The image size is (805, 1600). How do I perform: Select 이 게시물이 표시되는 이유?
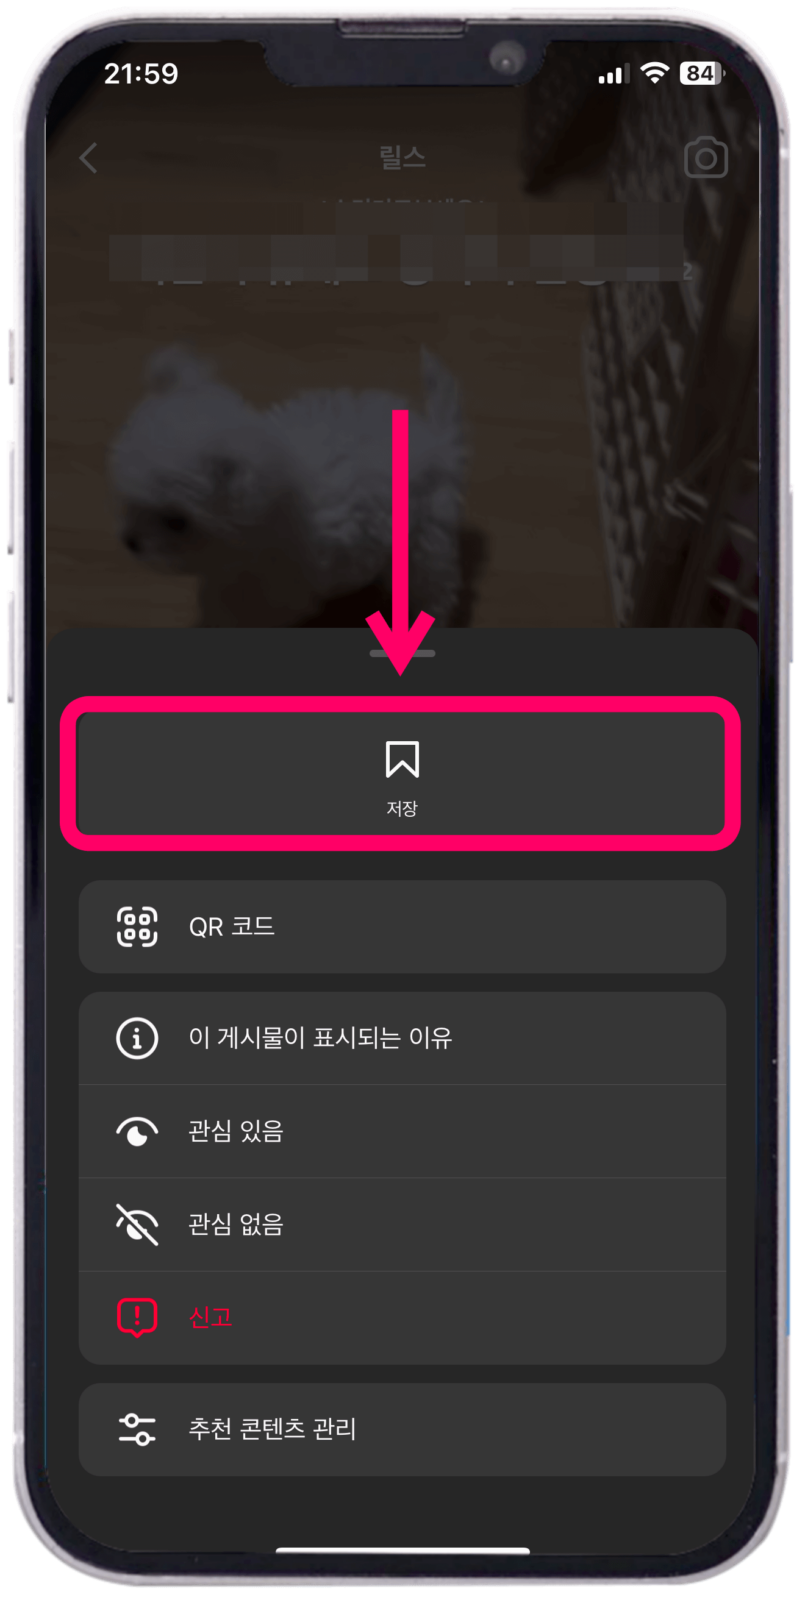pyautogui.click(x=402, y=1038)
